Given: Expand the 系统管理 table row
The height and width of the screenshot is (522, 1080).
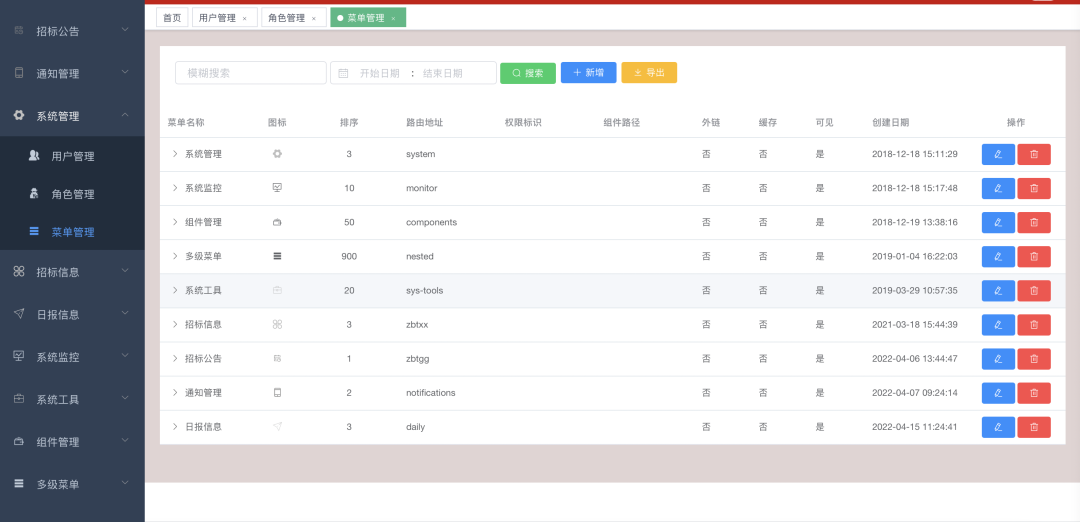Looking at the screenshot, I should pos(175,154).
